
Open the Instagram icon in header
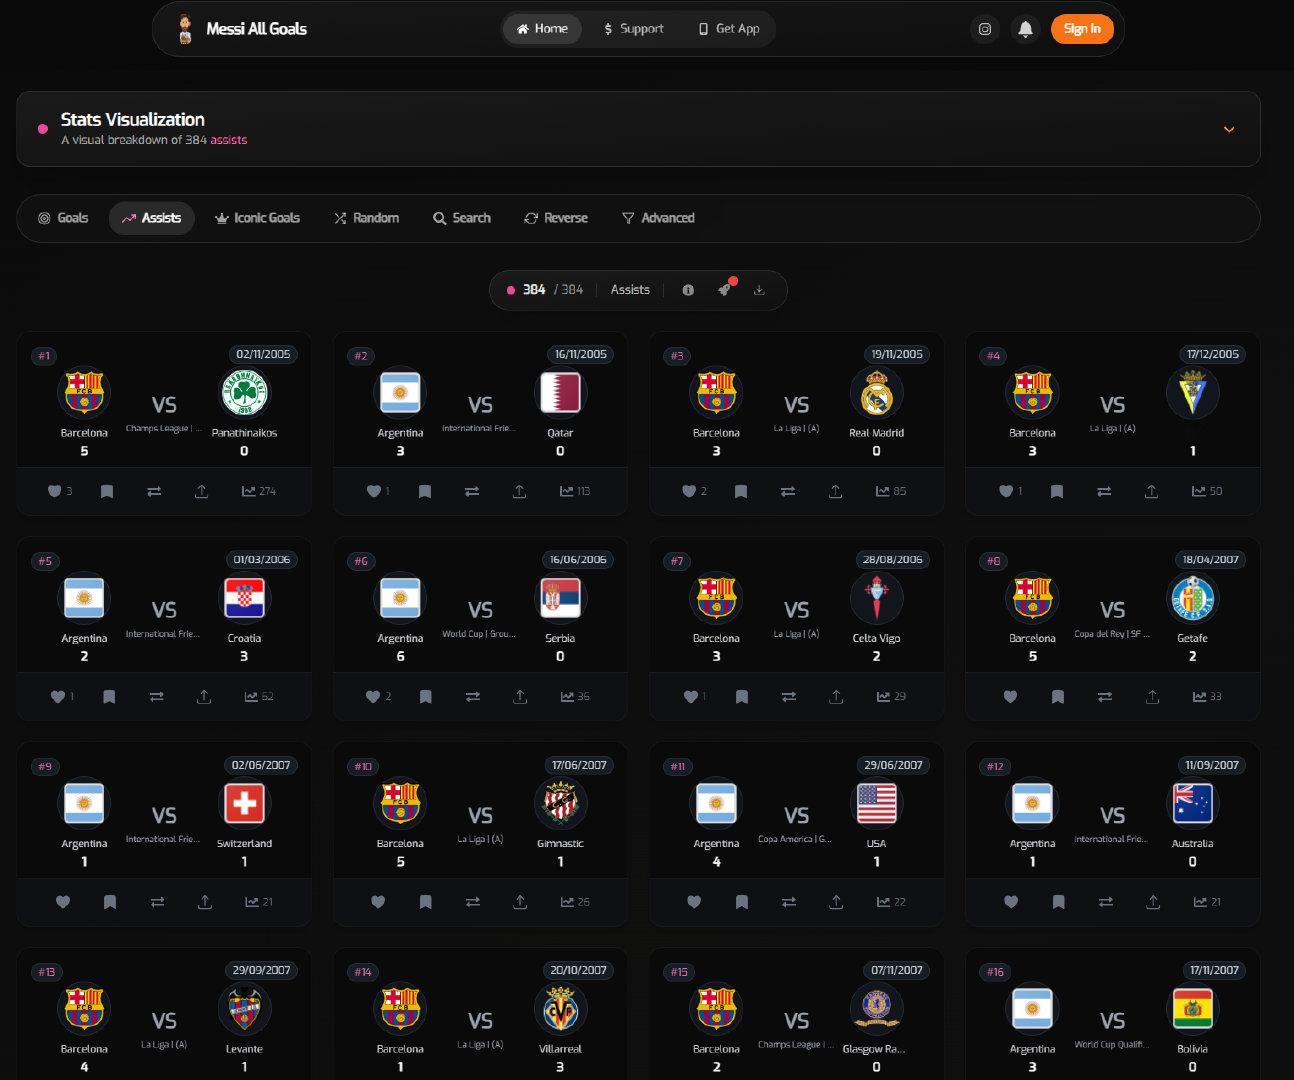[x=985, y=29]
